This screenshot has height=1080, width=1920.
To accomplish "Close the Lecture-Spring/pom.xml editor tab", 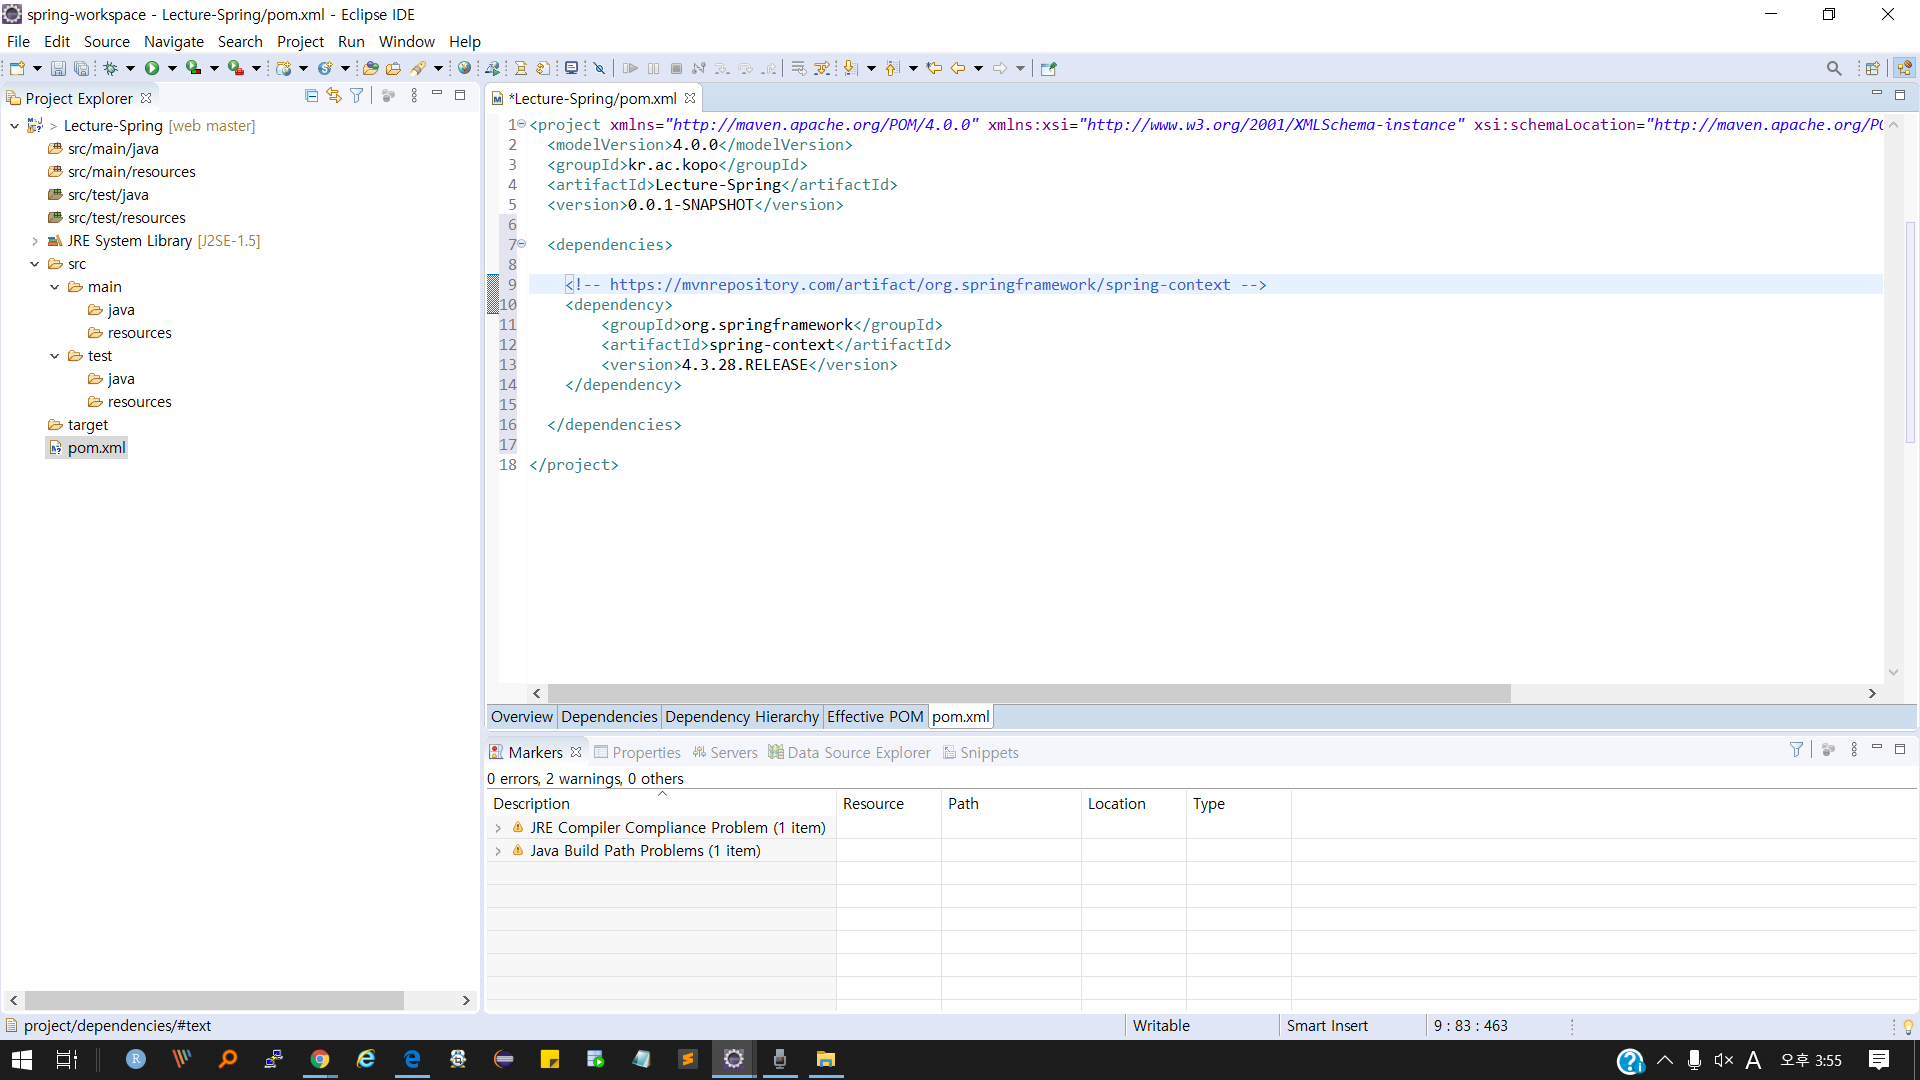I will coord(690,98).
